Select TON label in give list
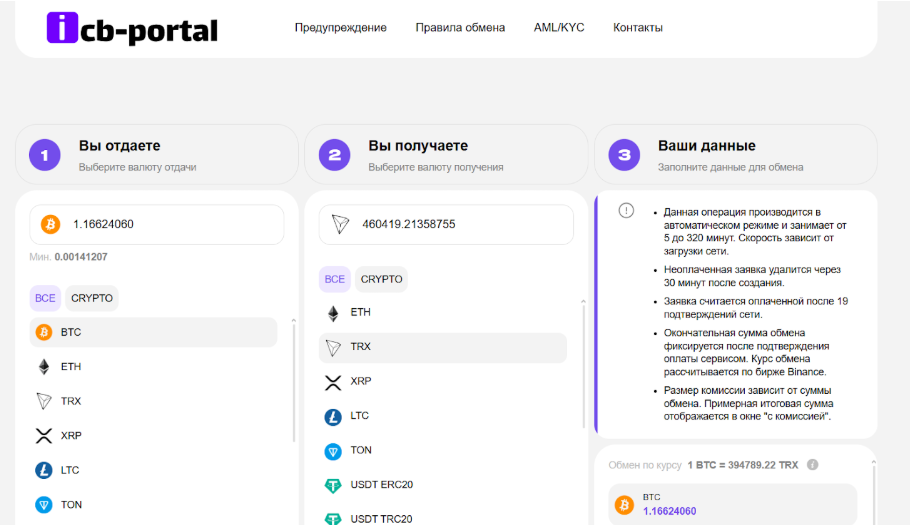Viewport: 910px width, 525px height. (x=71, y=505)
